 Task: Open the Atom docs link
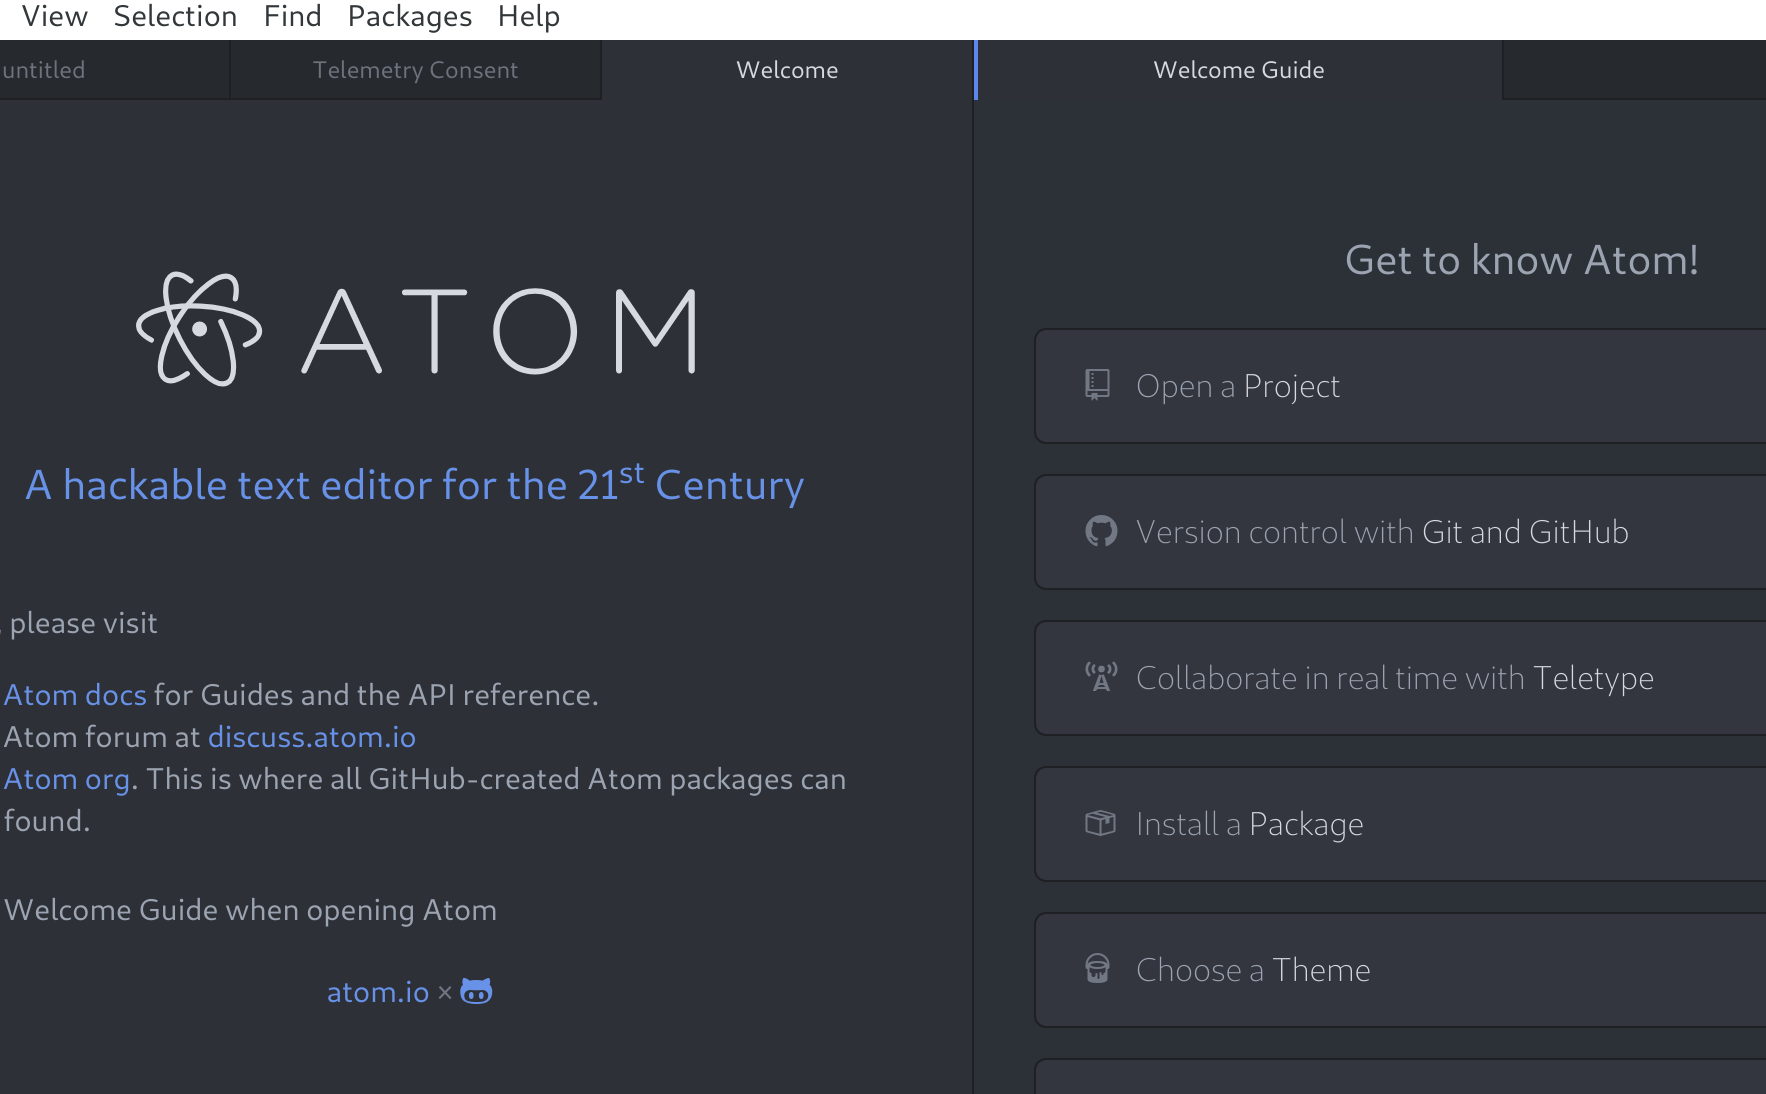(x=76, y=695)
